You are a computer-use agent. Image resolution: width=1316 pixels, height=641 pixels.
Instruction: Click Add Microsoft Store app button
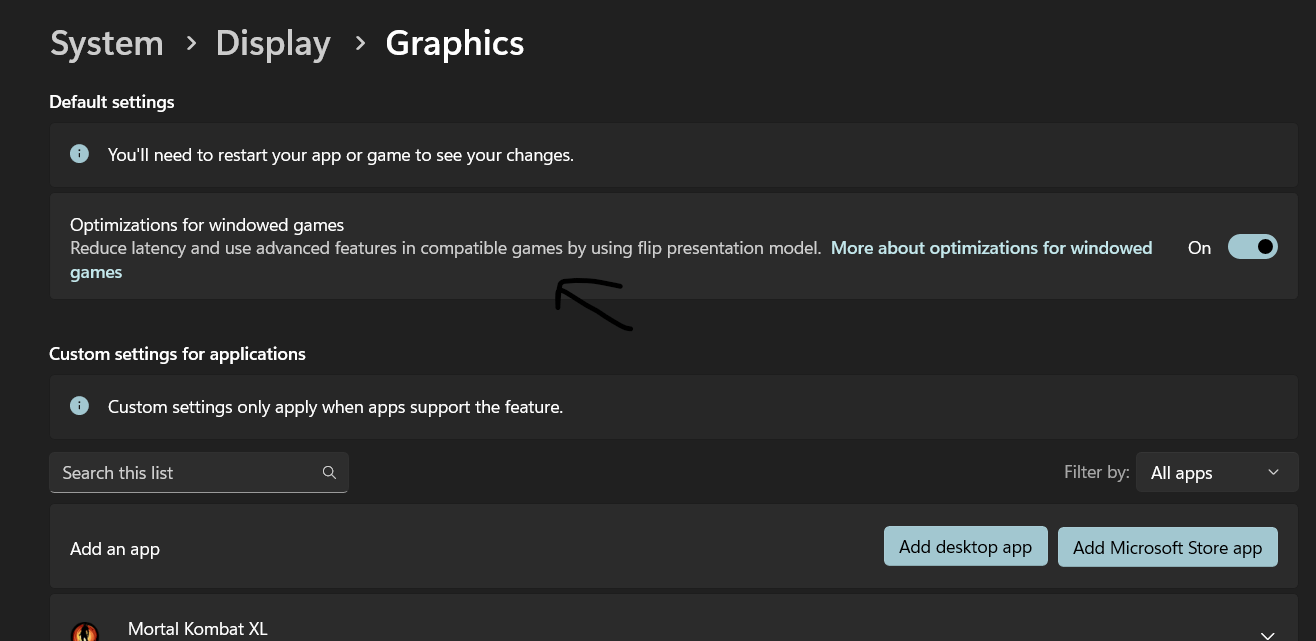1168,547
